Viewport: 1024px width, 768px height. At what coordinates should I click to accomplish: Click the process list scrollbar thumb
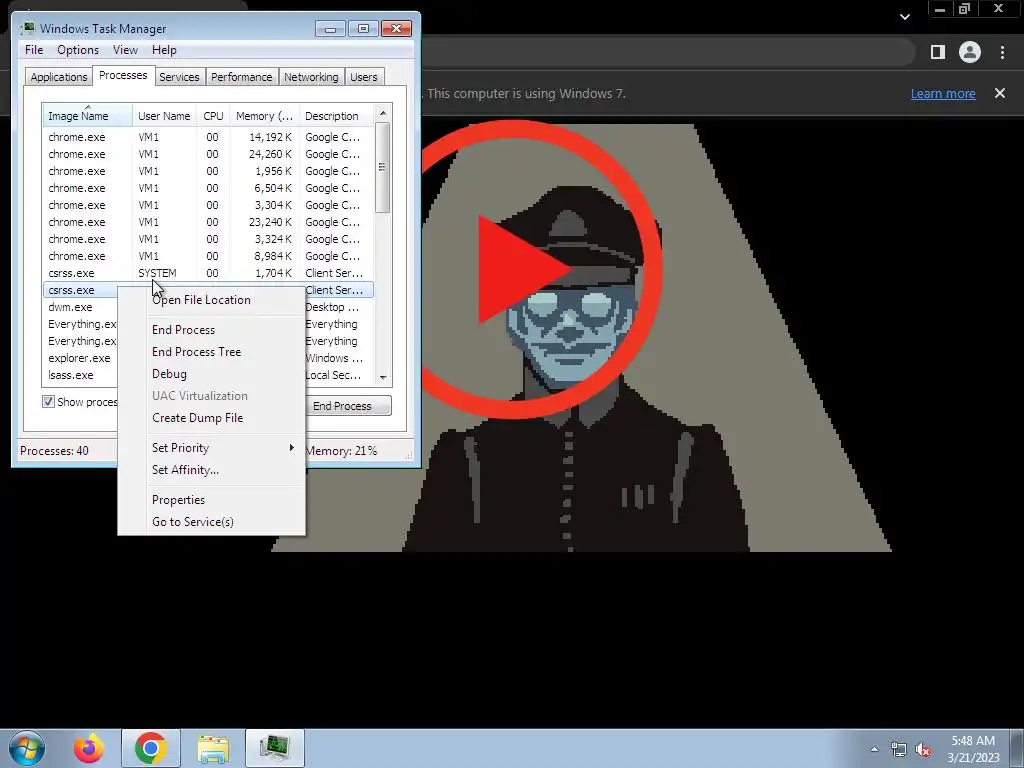pos(383,167)
